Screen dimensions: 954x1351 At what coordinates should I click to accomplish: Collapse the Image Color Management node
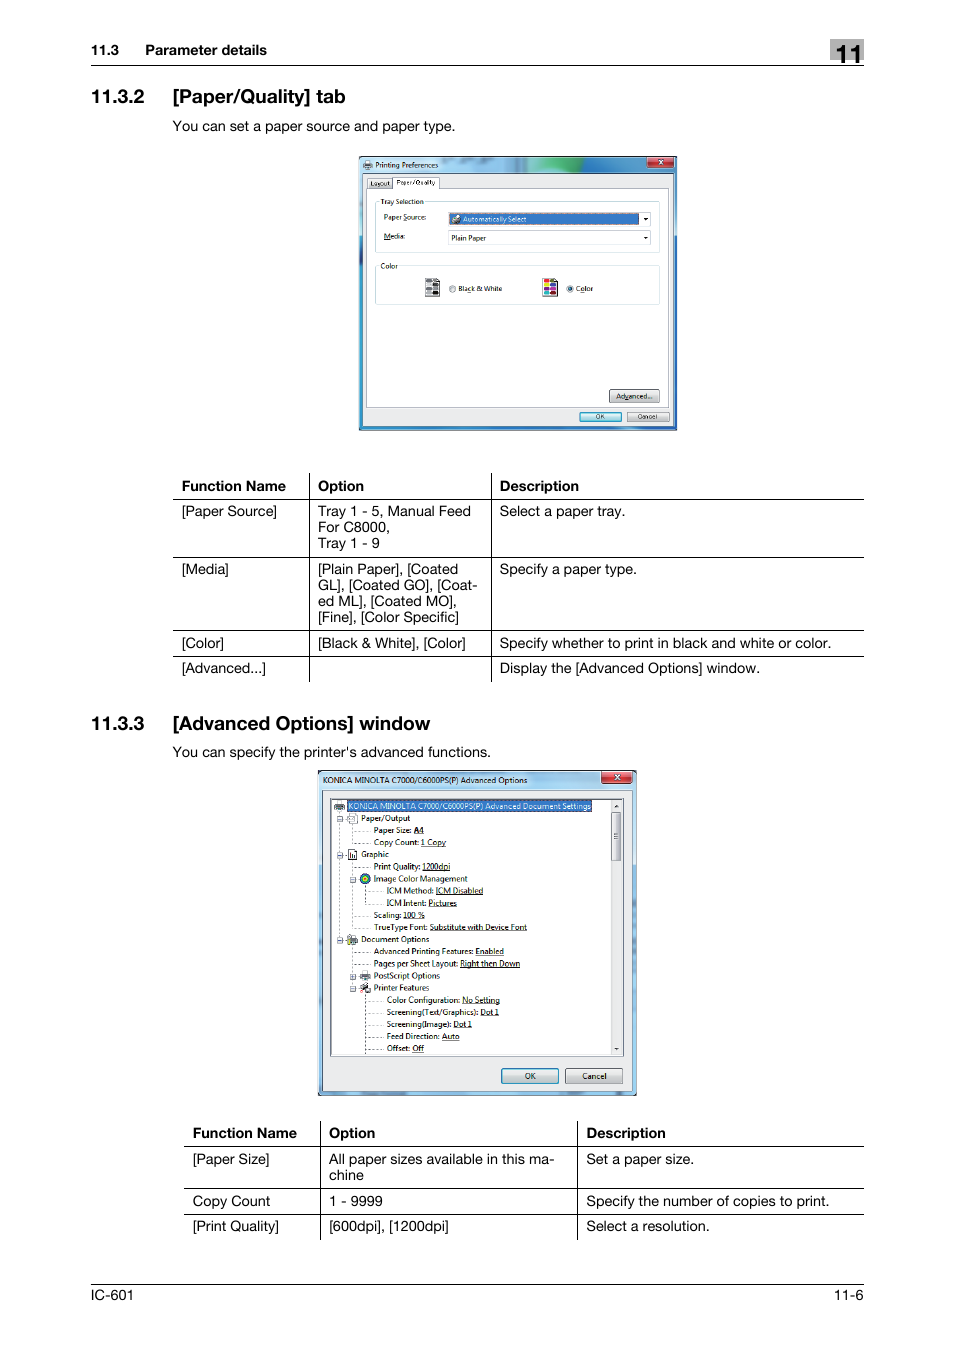point(353,880)
